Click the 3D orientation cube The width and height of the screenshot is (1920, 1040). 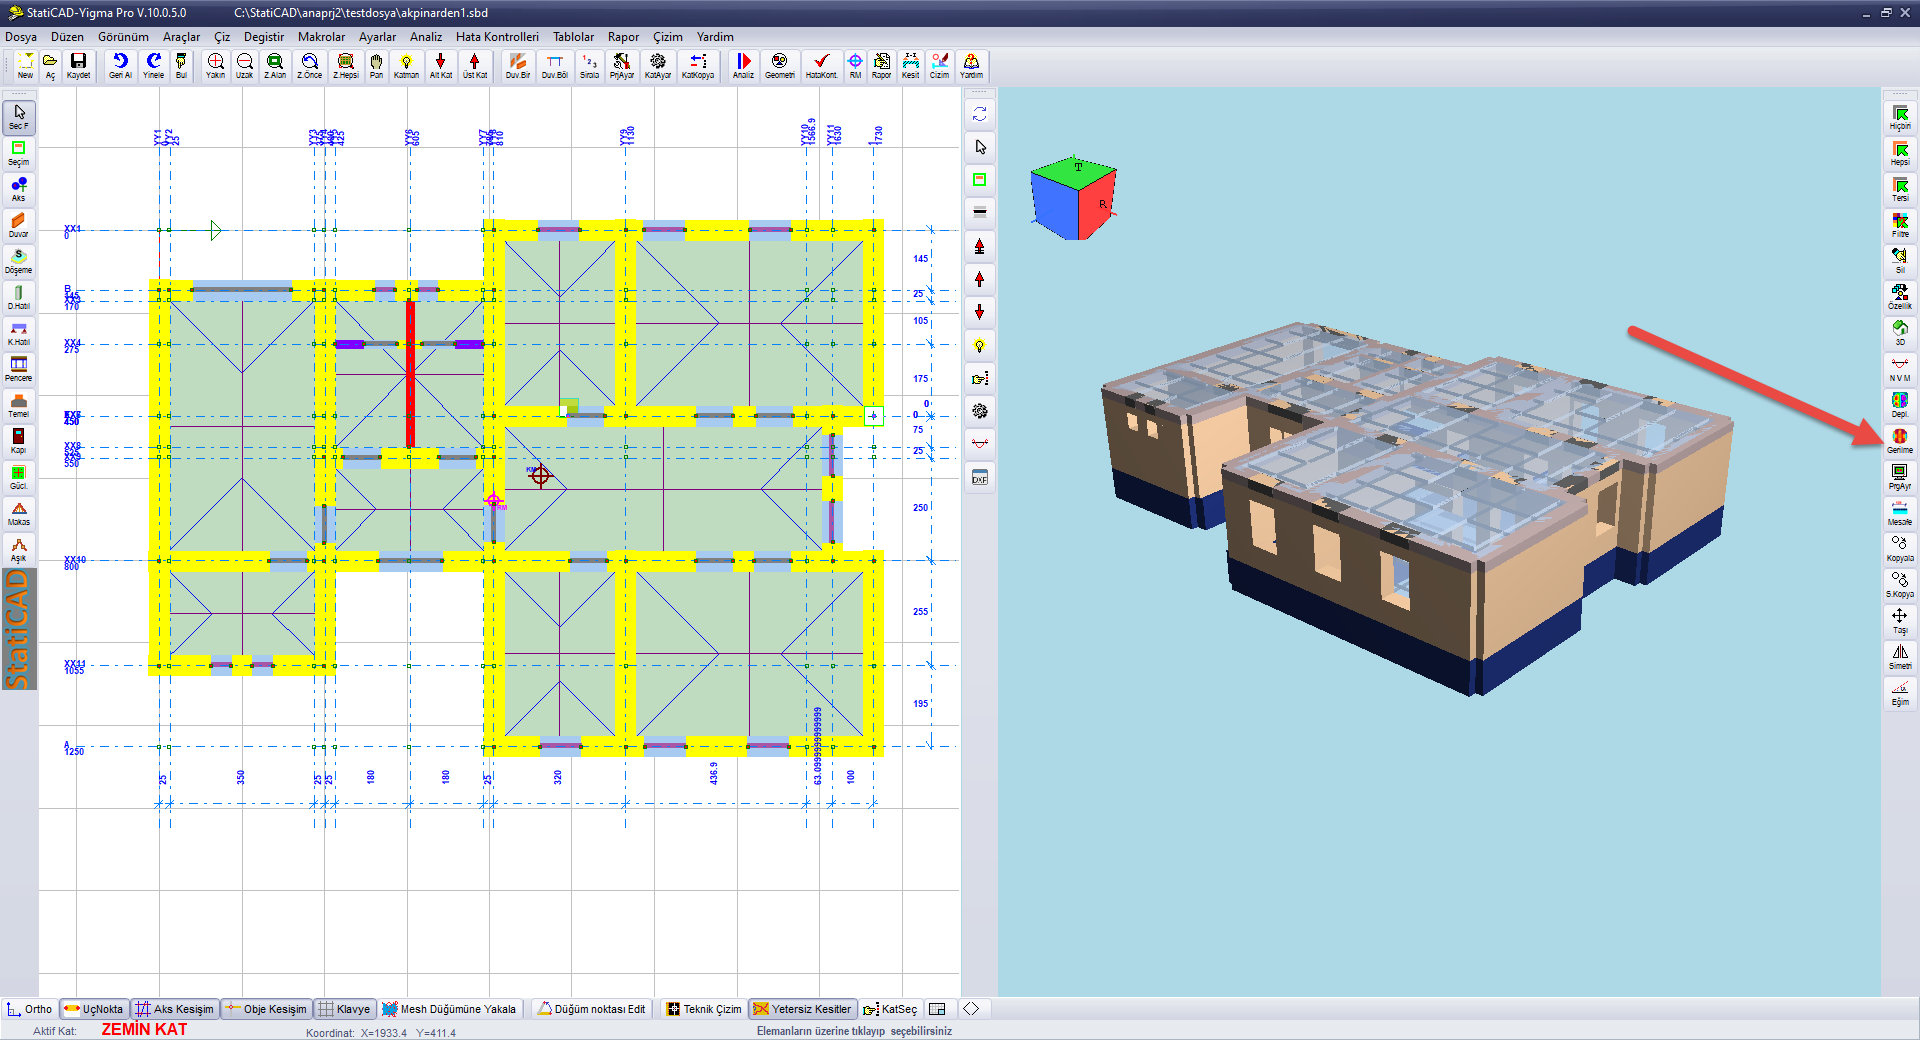click(1073, 198)
